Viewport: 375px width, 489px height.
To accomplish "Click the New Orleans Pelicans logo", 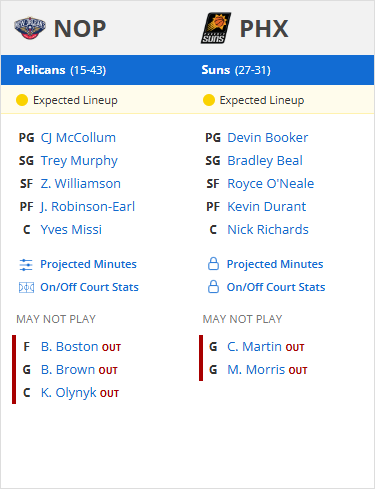I will pyautogui.click(x=30, y=28).
